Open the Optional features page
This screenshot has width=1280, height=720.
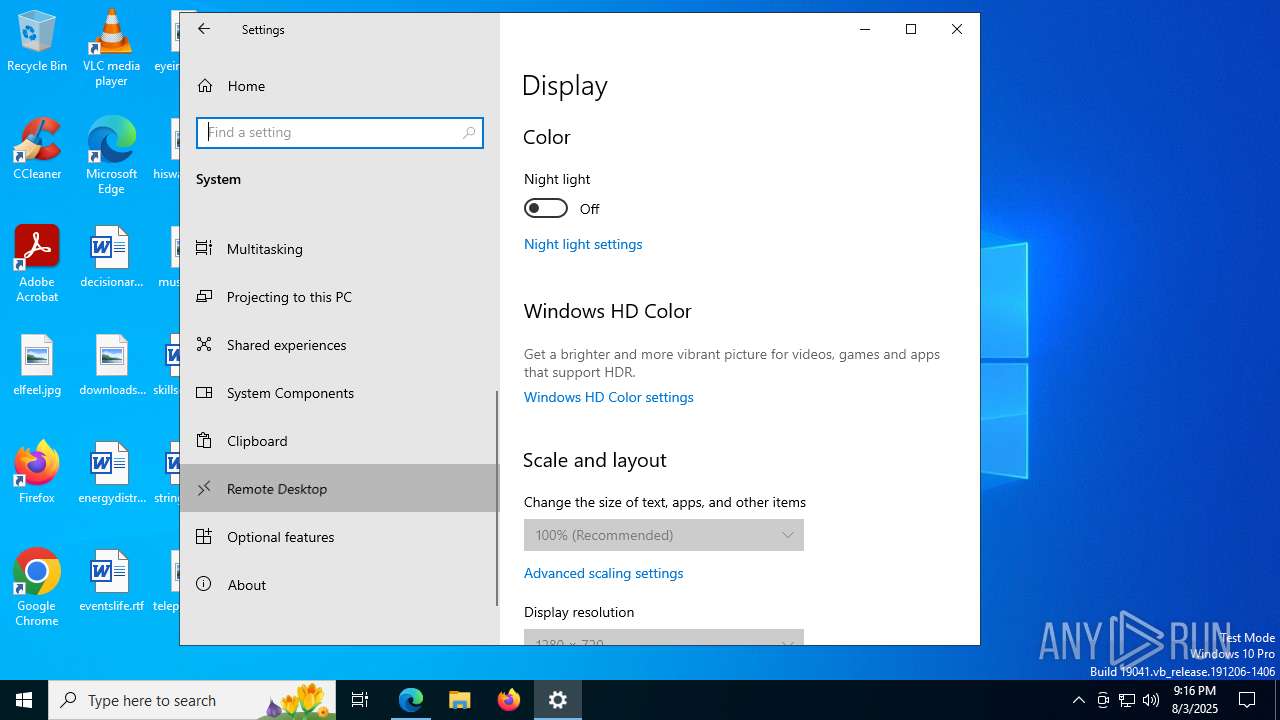pos(339,536)
